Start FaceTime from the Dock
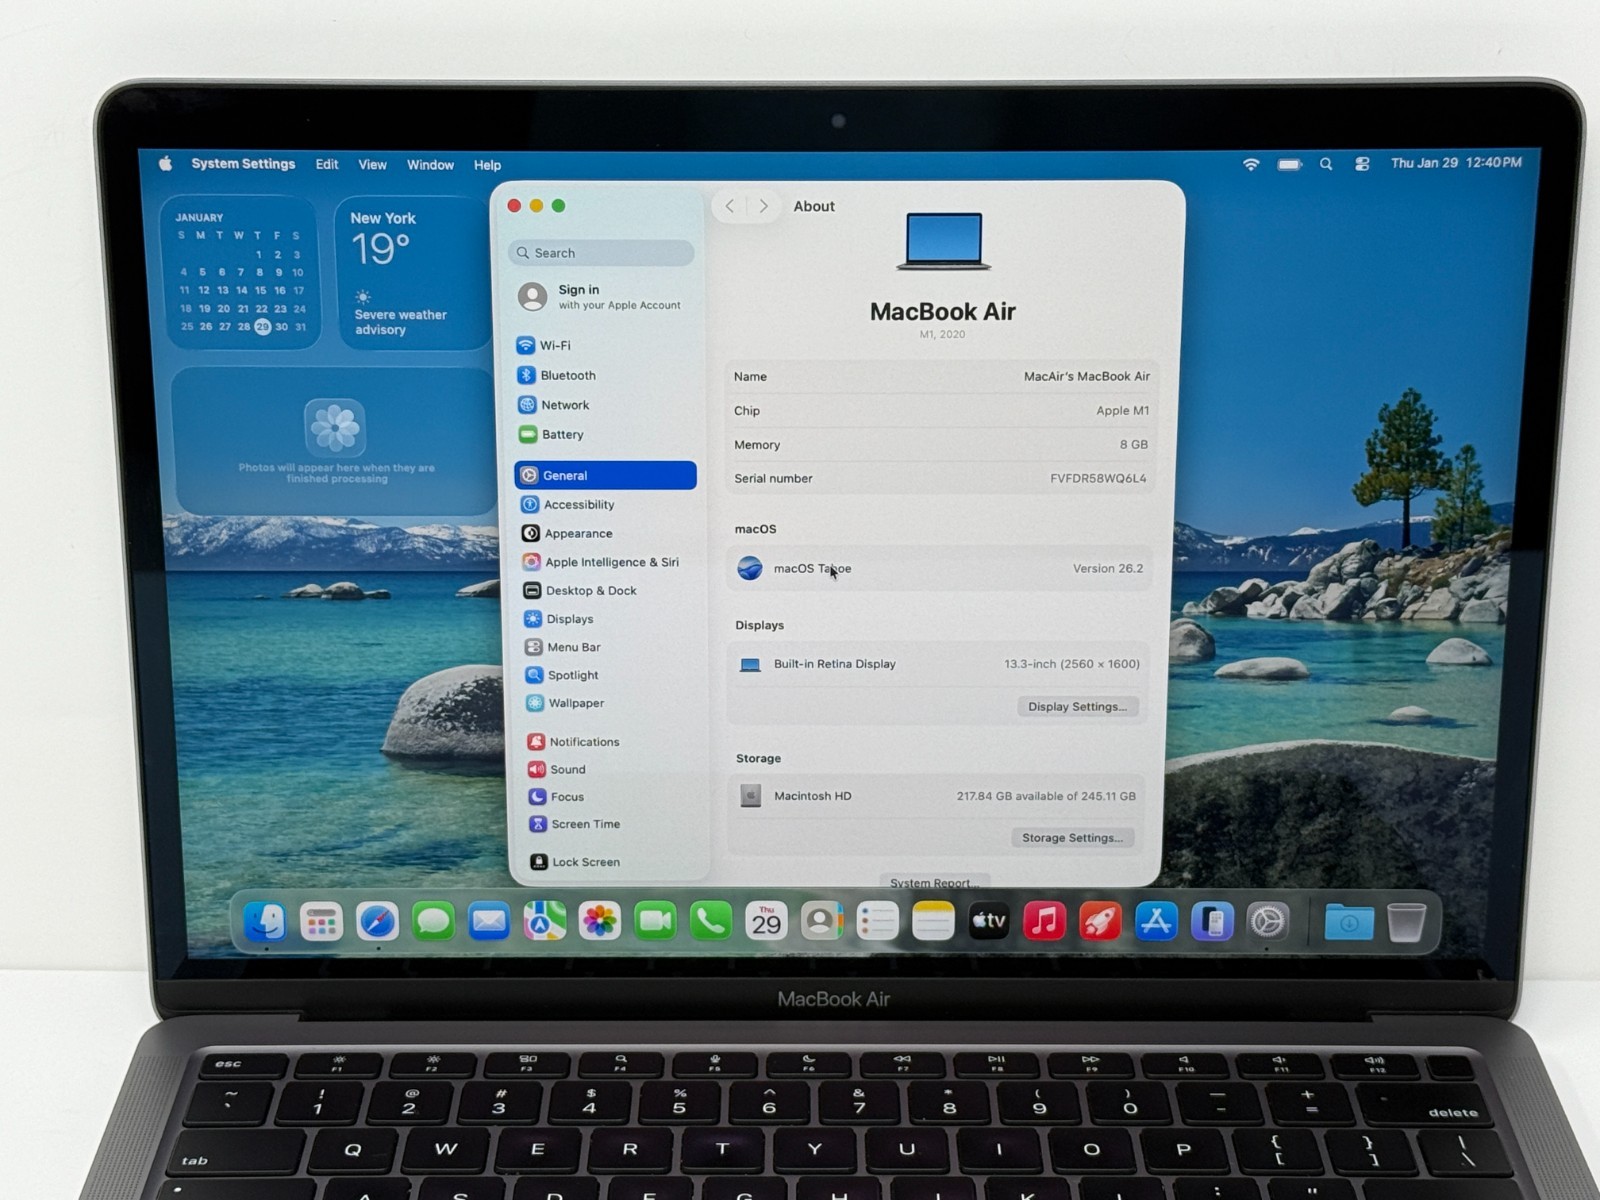Screen dimensions: 1600x1200 655,922
